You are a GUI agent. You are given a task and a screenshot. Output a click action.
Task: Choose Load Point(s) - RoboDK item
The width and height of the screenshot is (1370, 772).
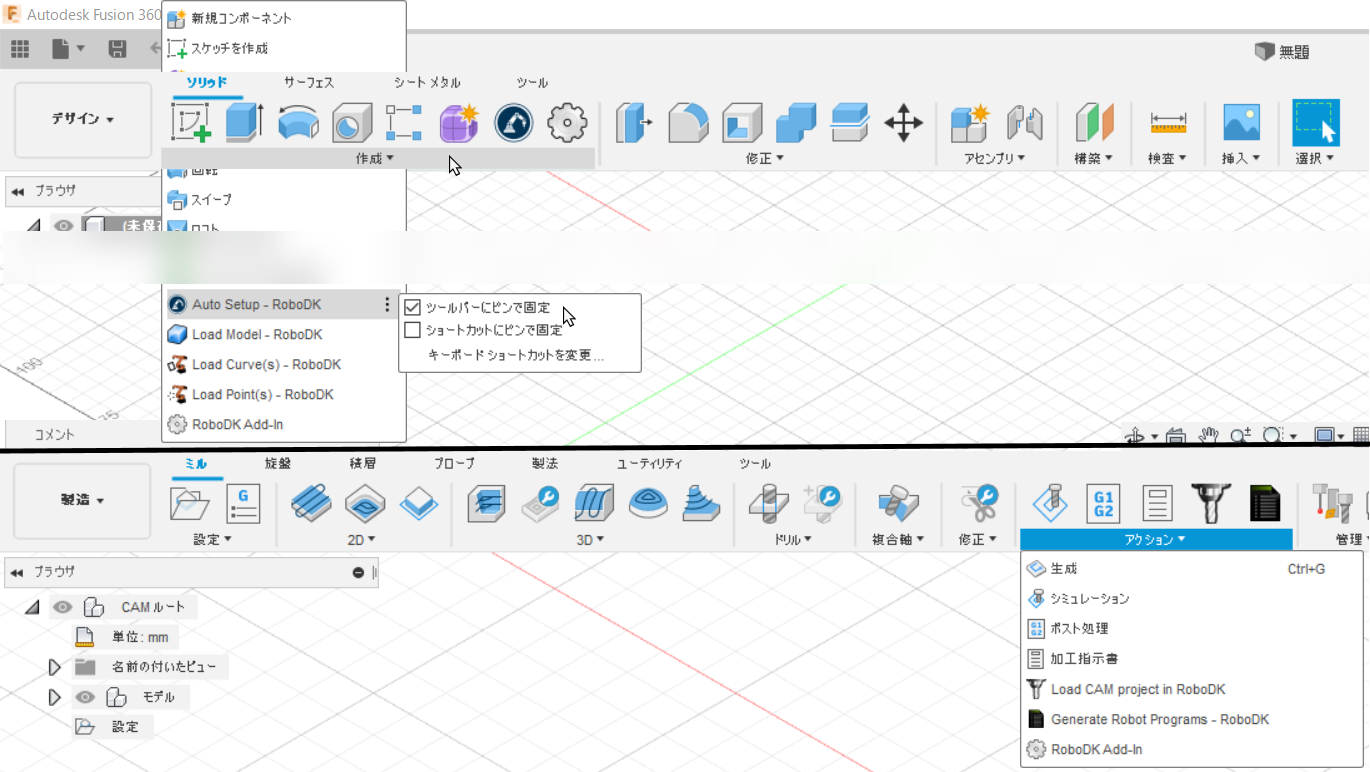click(285, 394)
